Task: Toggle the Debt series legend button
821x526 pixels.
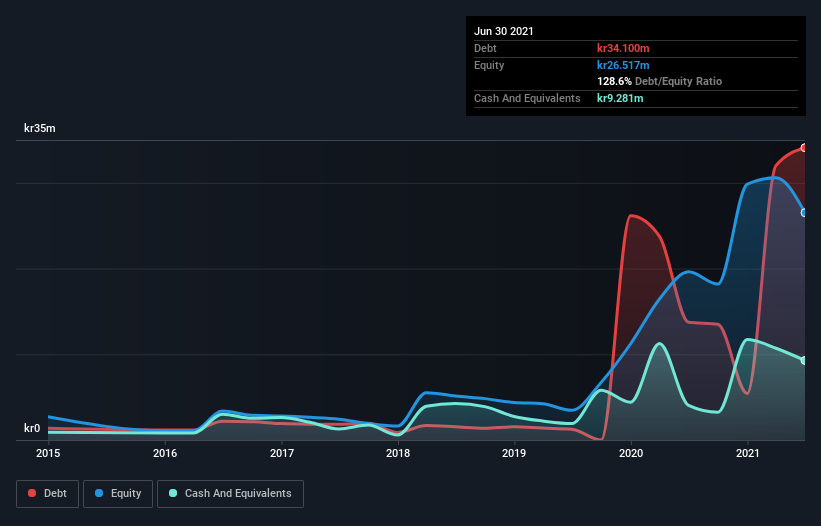Action: [48, 494]
